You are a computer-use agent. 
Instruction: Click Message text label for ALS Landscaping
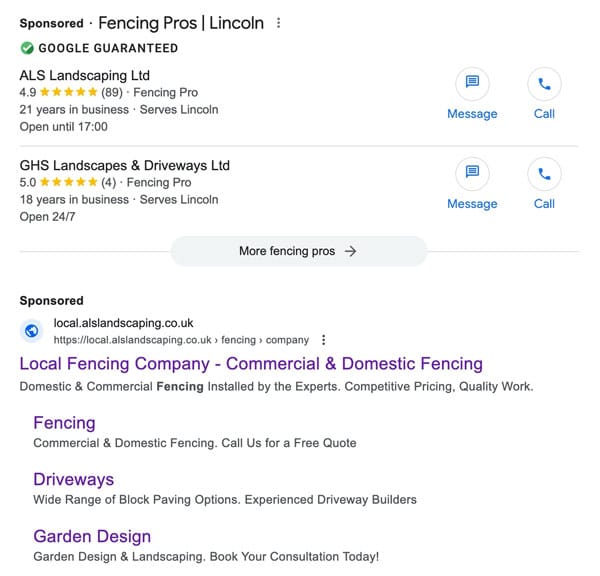click(472, 114)
